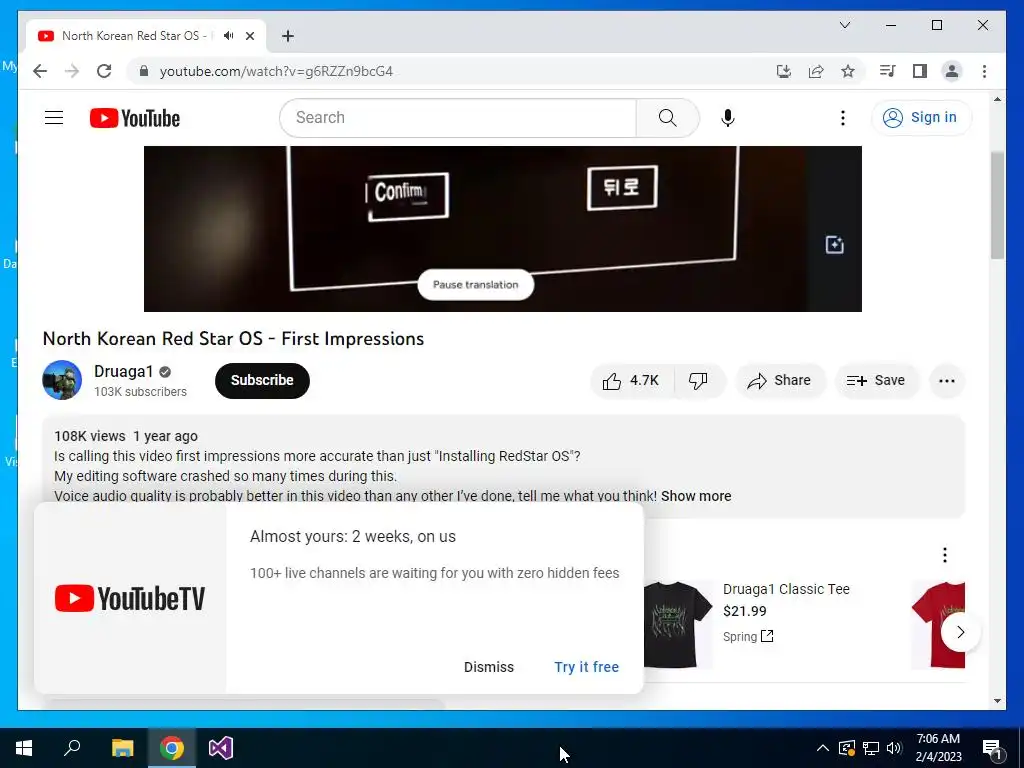
Task: Go to YouTube home via logo
Action: (x=135, y=118)
